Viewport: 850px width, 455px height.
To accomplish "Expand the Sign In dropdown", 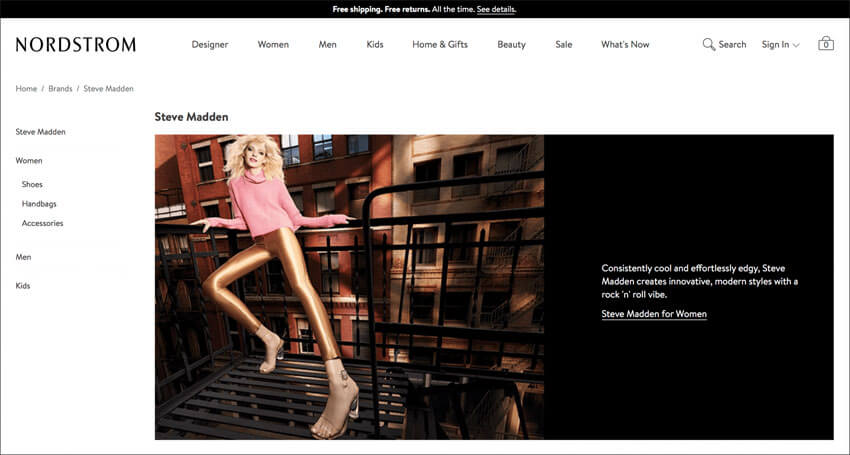I will click(780, 44).
